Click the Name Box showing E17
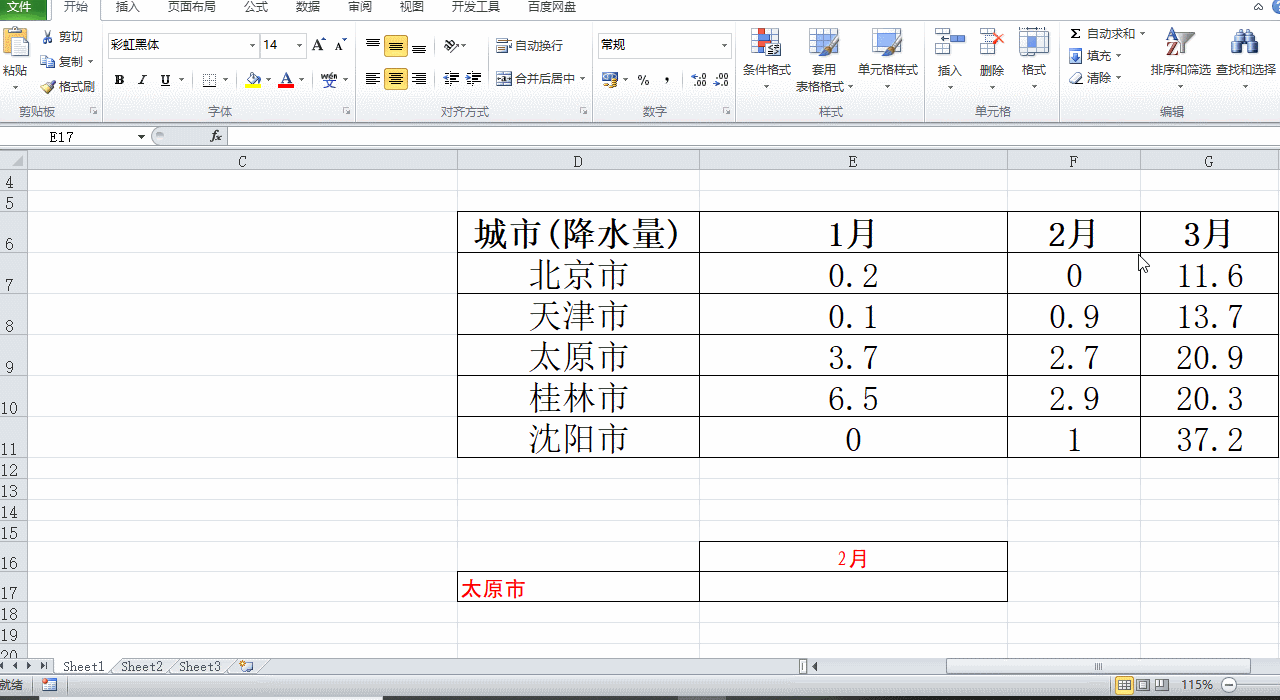 tap(68, 136)
